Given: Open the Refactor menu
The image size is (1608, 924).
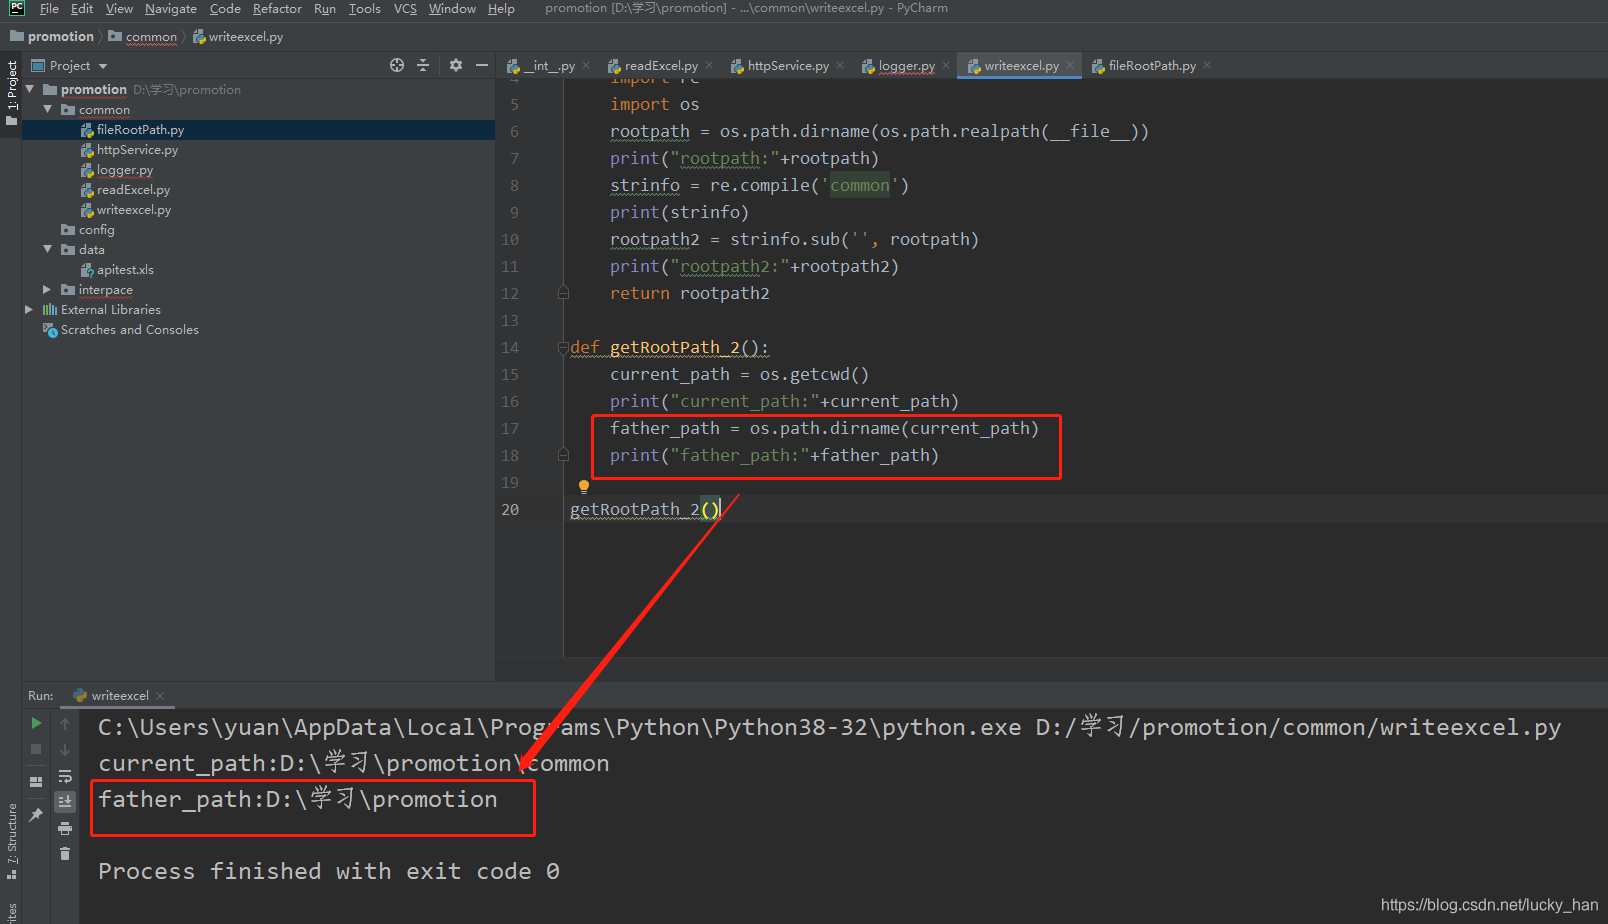Looking at the screenshot, I should pos(277,9).
